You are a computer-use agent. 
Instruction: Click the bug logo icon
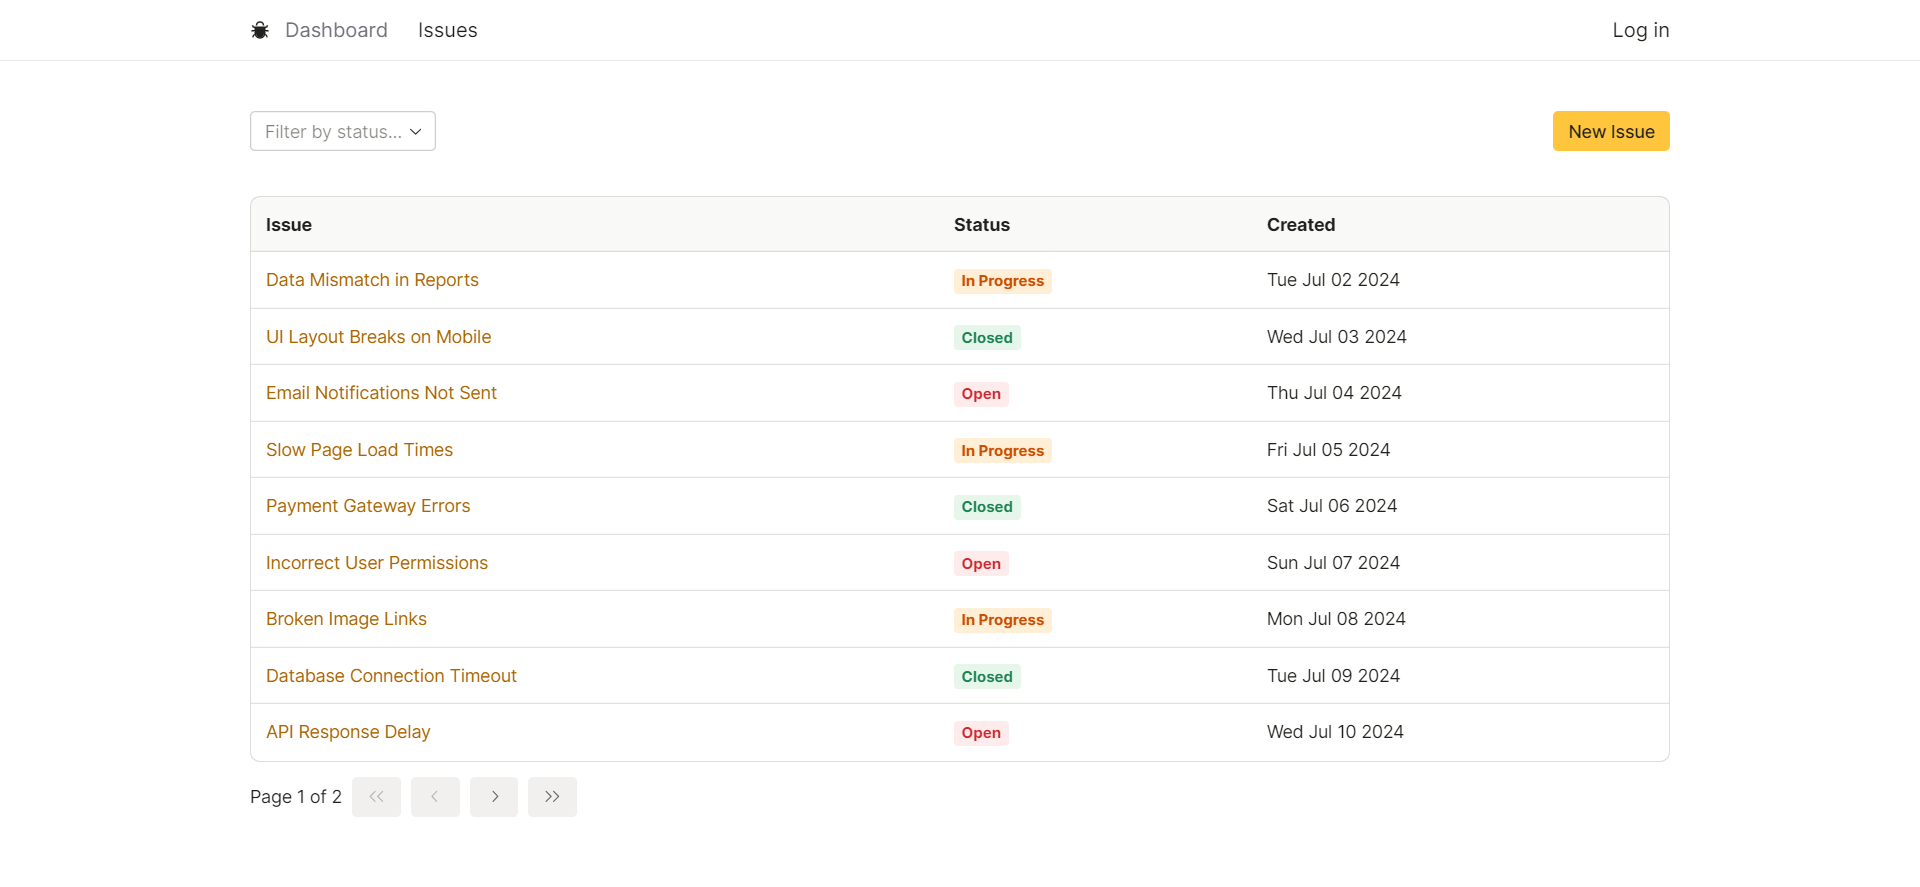coord(260,30)
